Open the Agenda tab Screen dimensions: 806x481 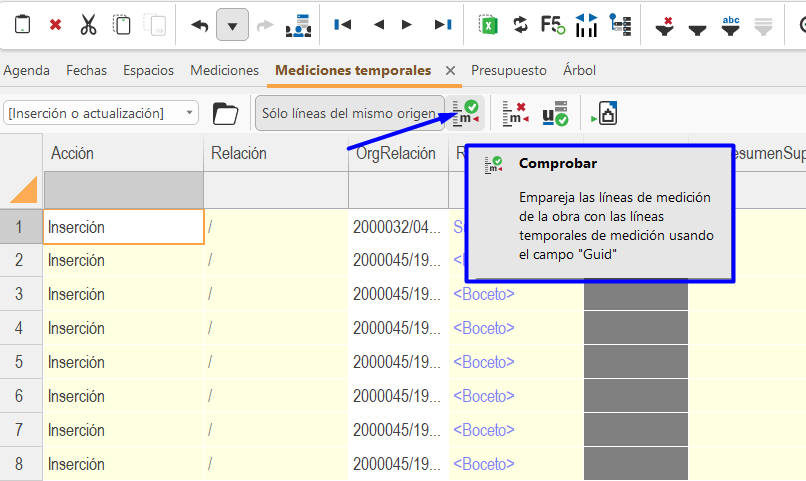[x=26, y=70]
